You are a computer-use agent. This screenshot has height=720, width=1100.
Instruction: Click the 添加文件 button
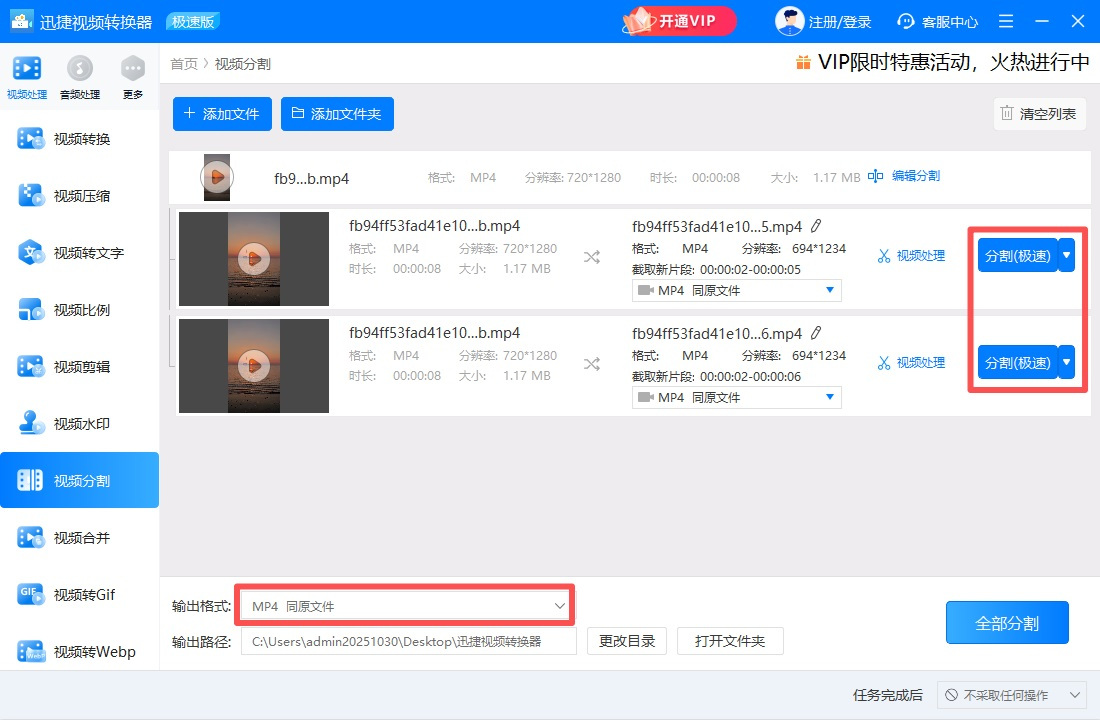point(221,114)
